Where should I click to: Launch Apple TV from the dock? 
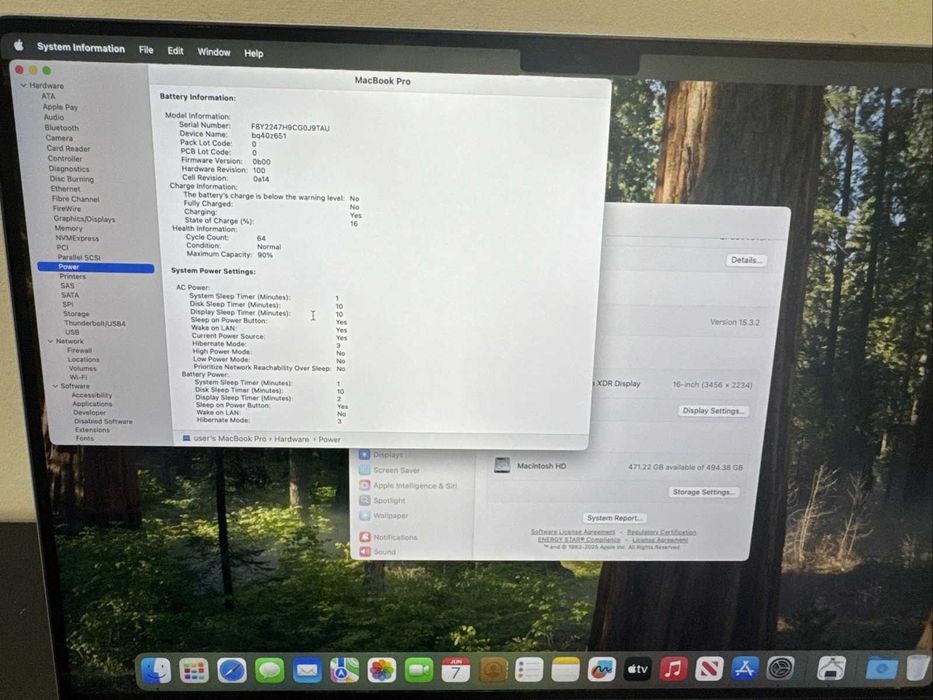[x=637, y=670]
